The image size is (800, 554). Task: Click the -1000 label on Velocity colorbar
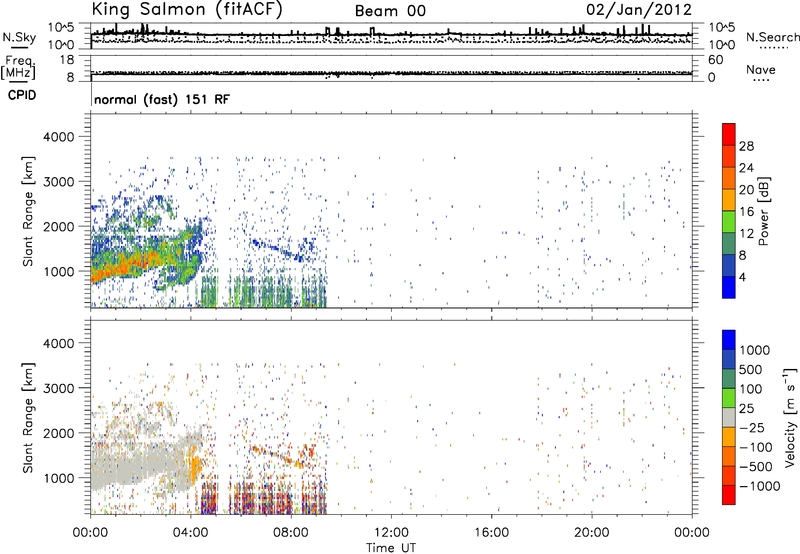pos(760,486)
